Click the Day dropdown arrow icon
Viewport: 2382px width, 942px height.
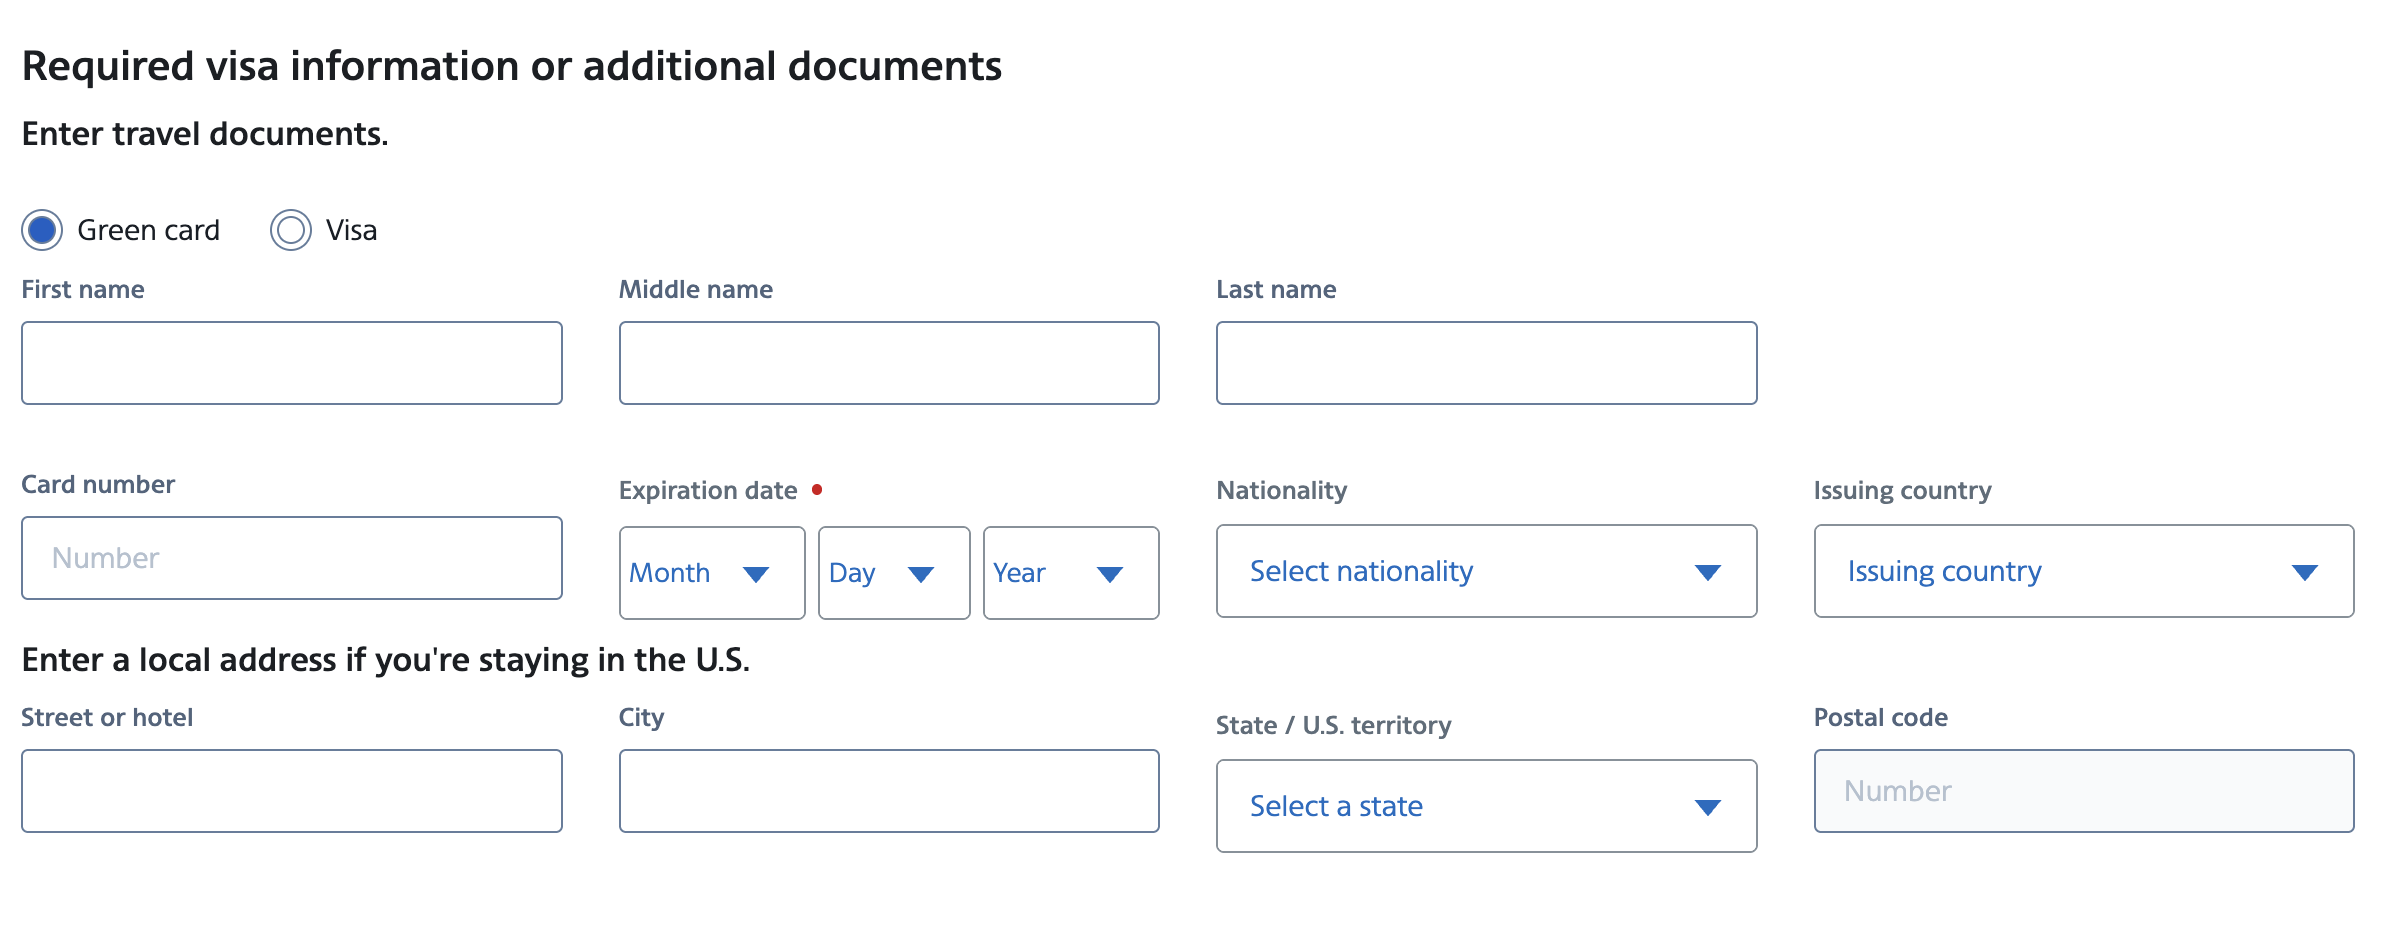921,574
